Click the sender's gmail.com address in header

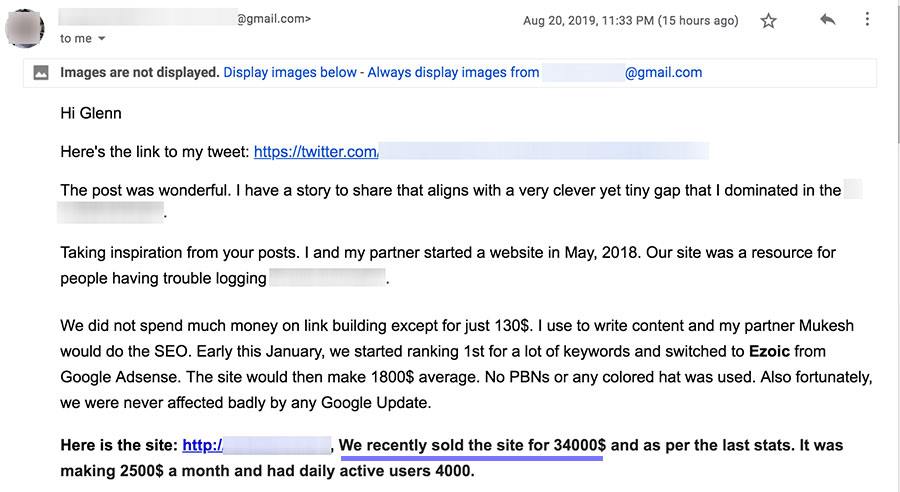(274, 18)
